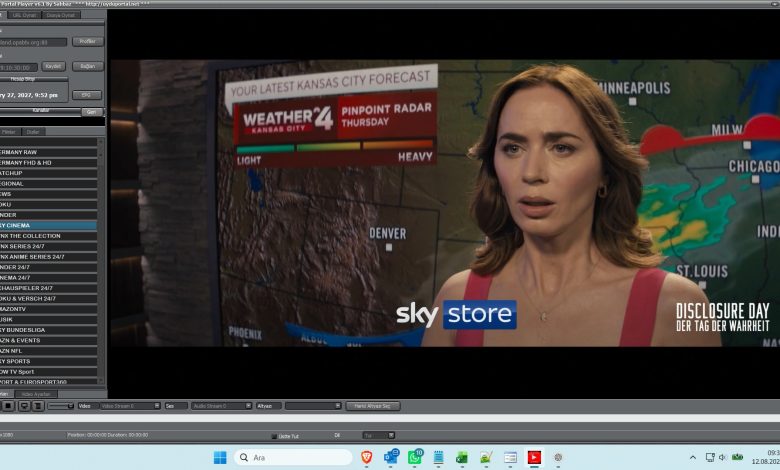Viewport: 780px width, 470px height.
Task: Select the AMAZONTV category
Action: point(48,309)
